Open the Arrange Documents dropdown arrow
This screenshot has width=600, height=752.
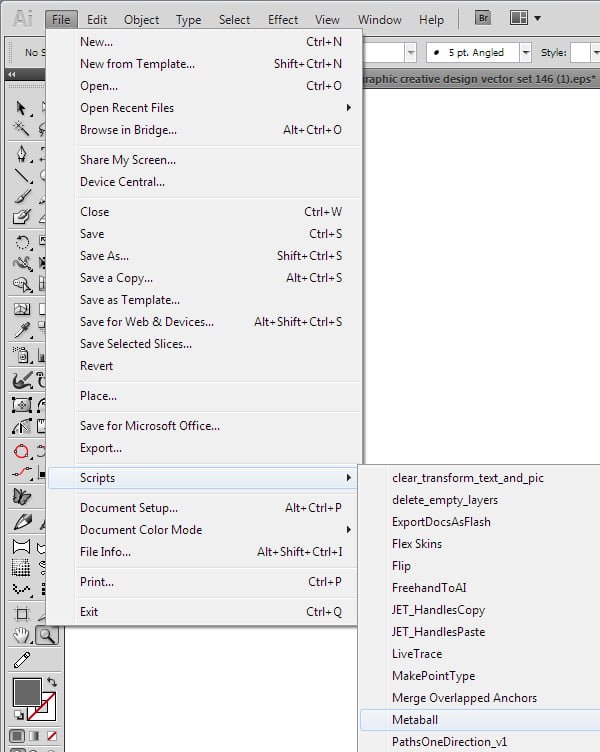coord(538,19)
